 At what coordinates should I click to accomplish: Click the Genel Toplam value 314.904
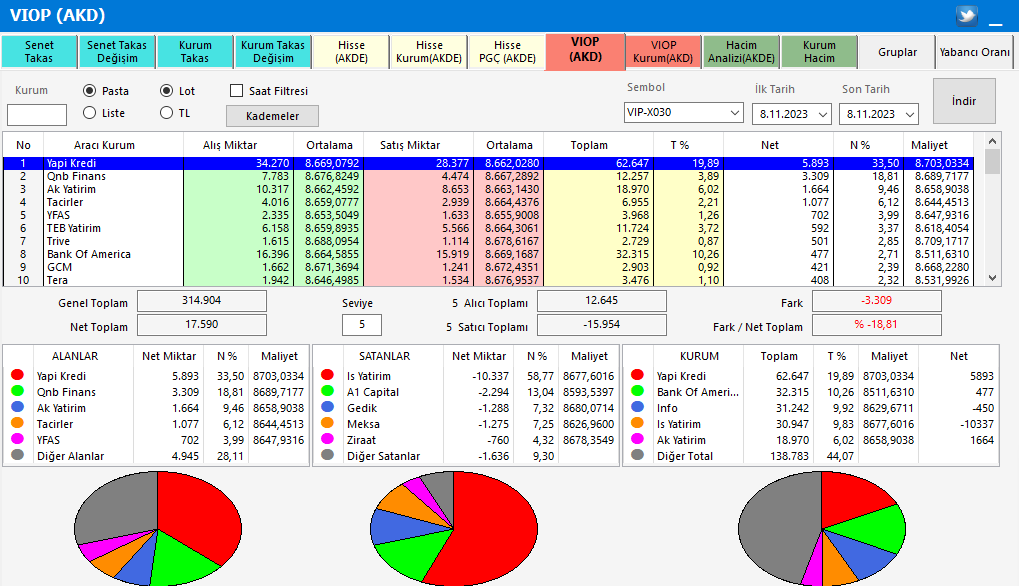coord(201,301)
